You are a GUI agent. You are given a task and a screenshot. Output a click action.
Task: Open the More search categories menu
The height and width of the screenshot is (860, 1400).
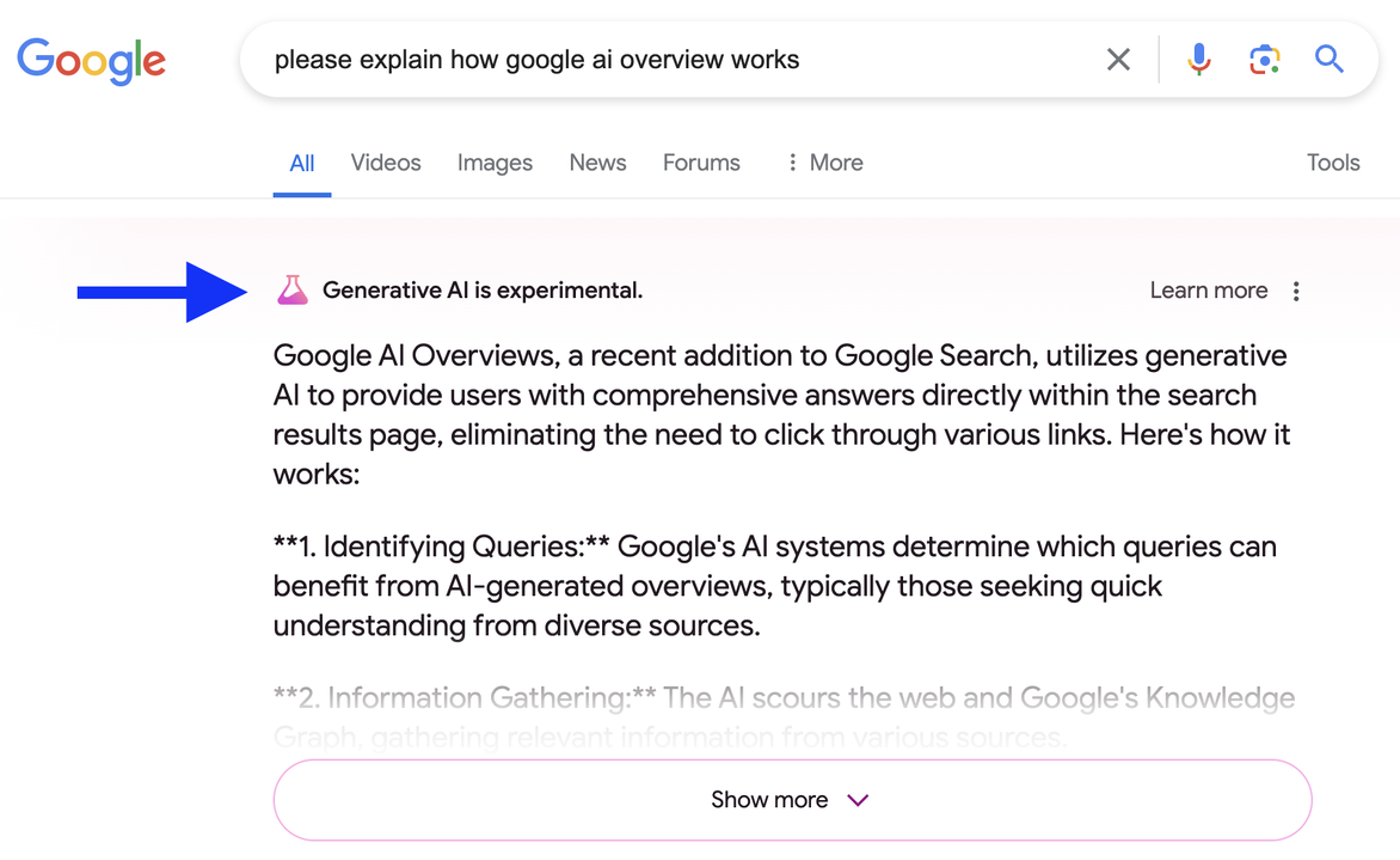pos(822,162)
